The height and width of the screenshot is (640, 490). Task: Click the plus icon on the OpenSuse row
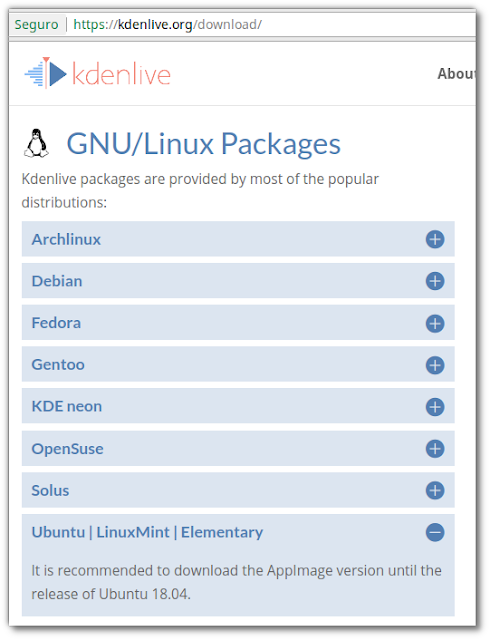tap(435, 449)
